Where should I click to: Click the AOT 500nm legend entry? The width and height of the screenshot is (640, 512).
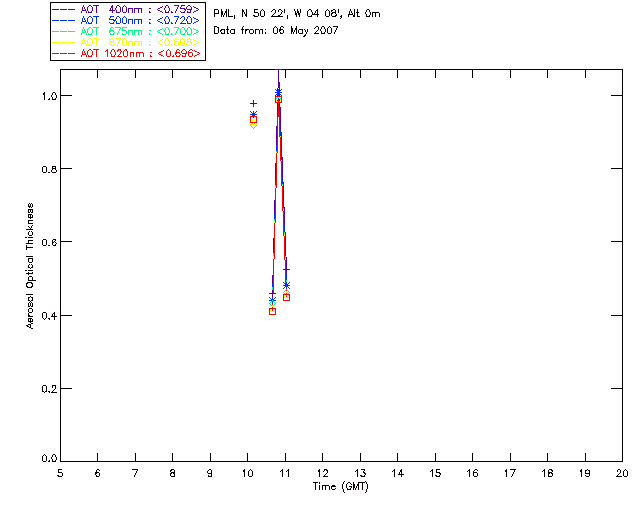coord(126,20)
